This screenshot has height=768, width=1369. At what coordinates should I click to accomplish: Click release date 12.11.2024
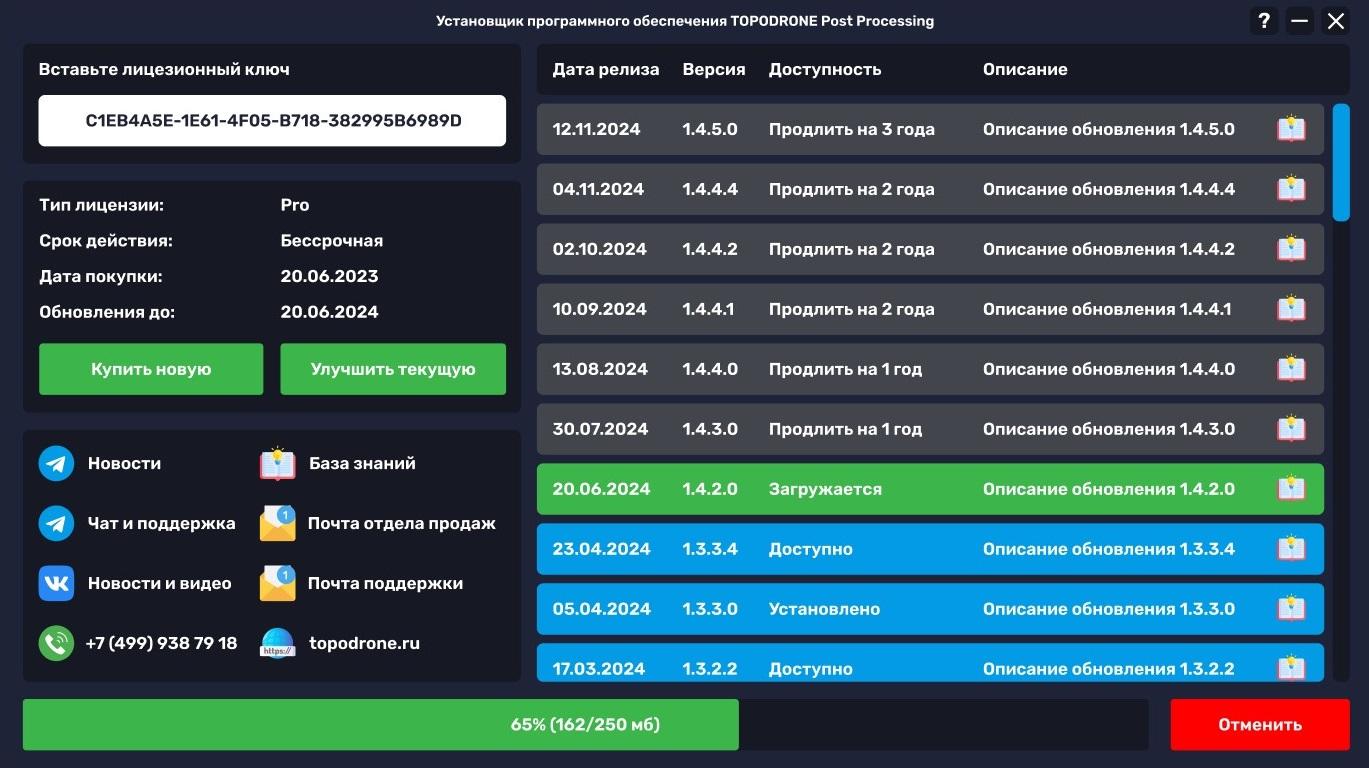(x=596, y=129)
